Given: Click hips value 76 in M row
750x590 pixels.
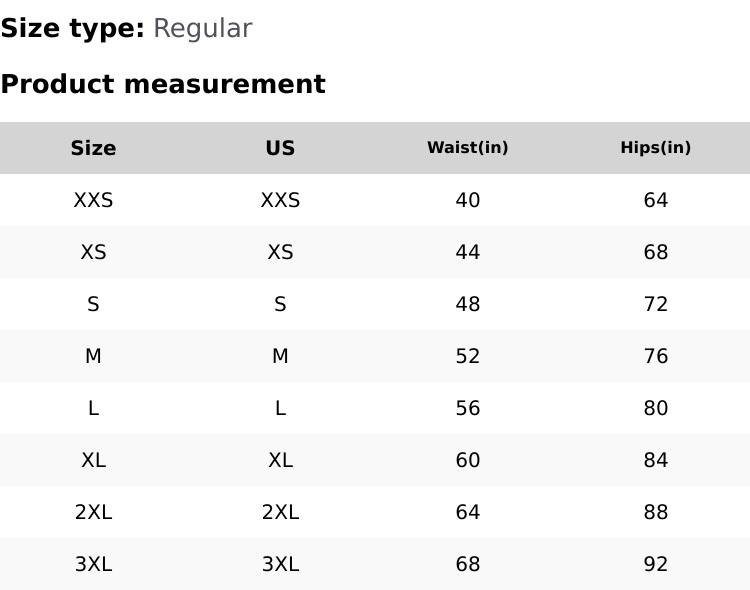Looking at the screenshot, I should tap(655, 356).
